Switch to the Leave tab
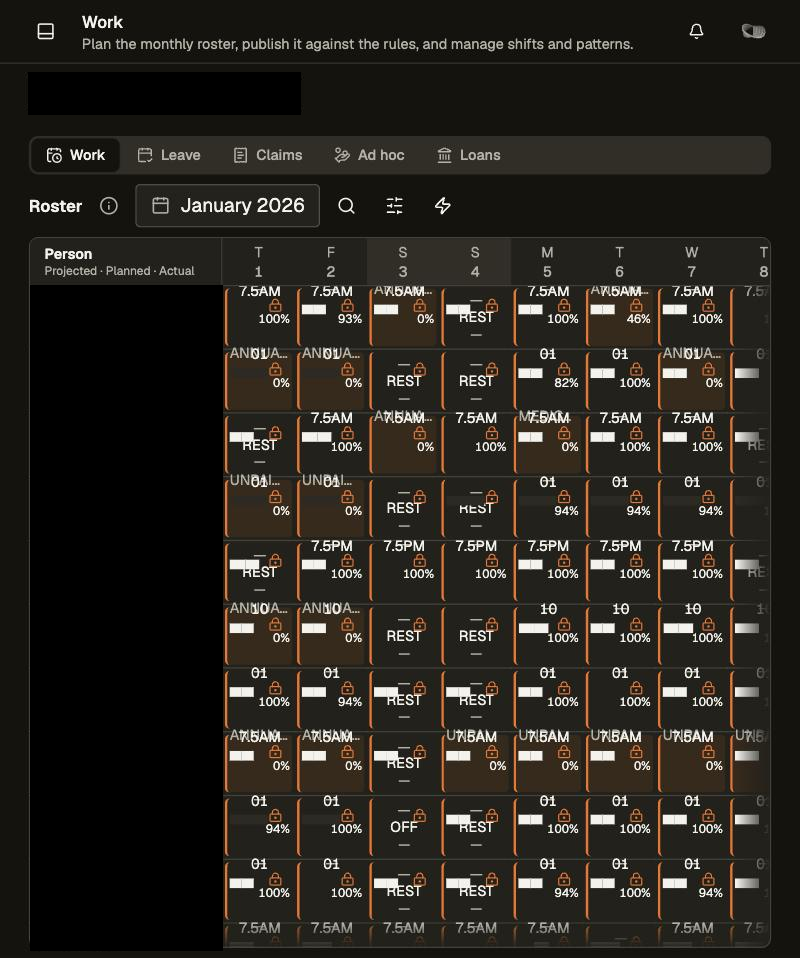The image size is (800, 958). pos(169,155)
